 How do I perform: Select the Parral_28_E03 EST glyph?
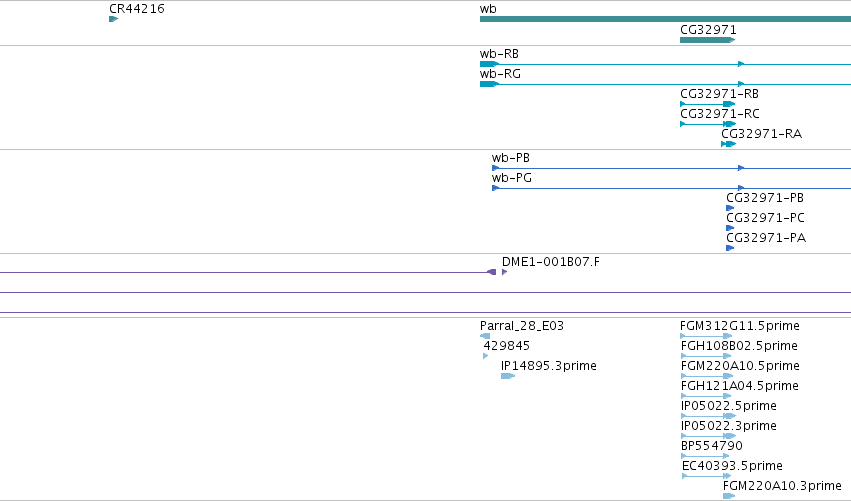[485, 336]
